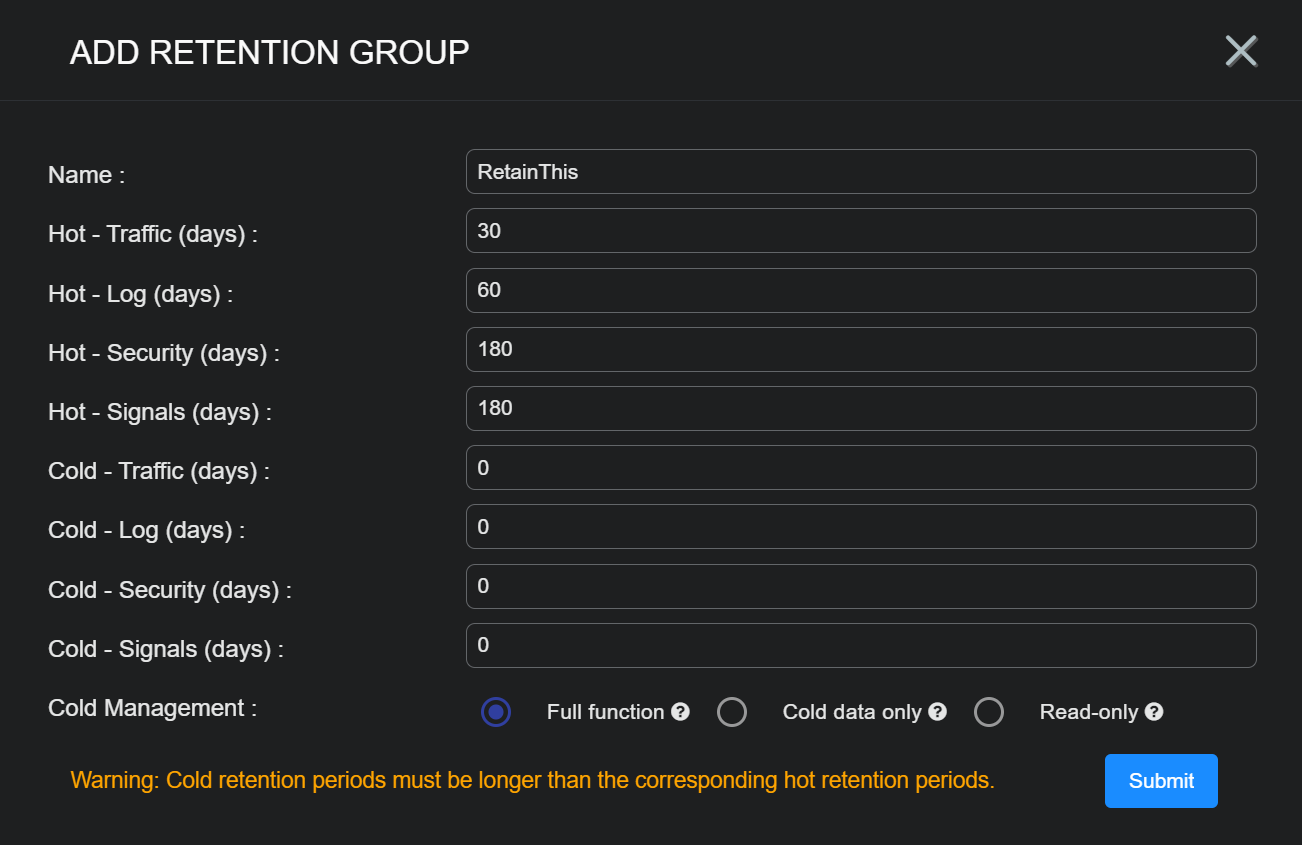This screenshot has width=1302, height=845.
Task: Click help icon next to Read-only
Action: pyautogui.click(x=1154, y=712)
